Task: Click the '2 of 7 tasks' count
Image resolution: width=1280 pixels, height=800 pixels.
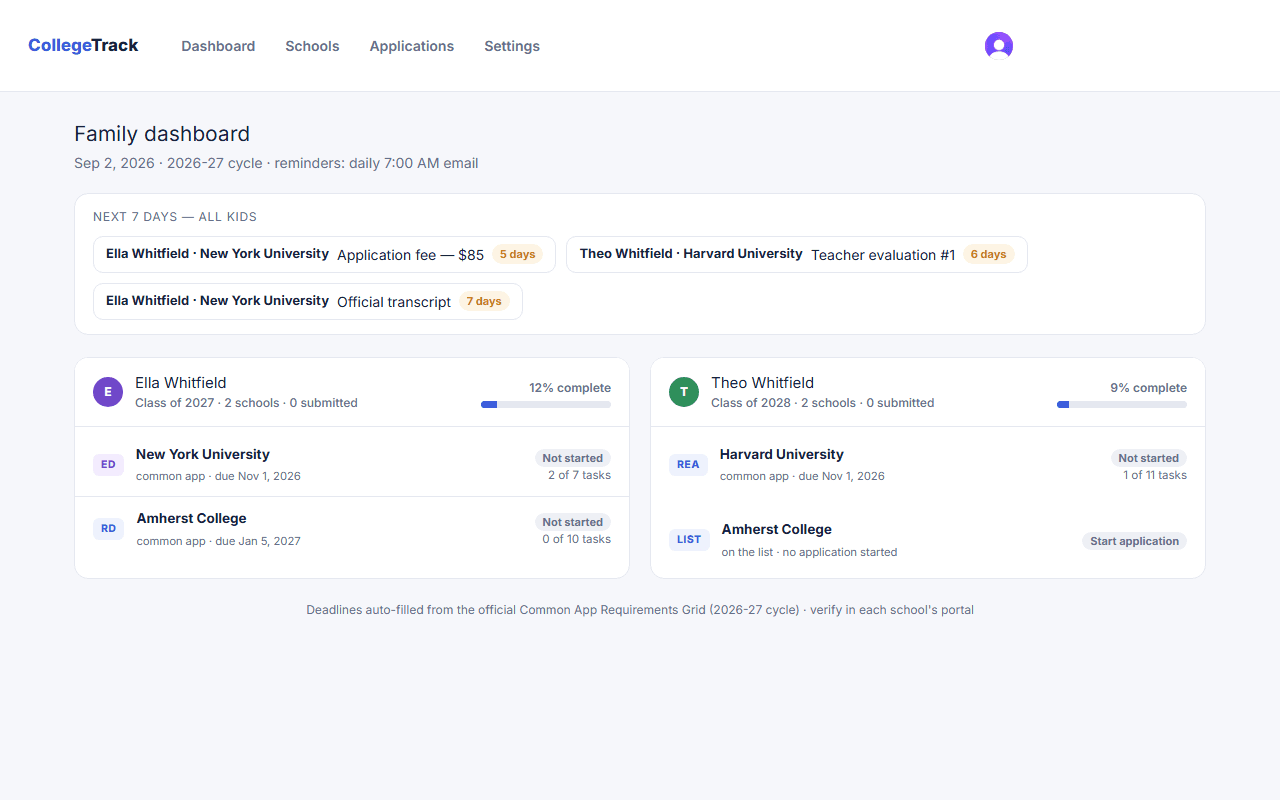Action: tap(579, 475)
